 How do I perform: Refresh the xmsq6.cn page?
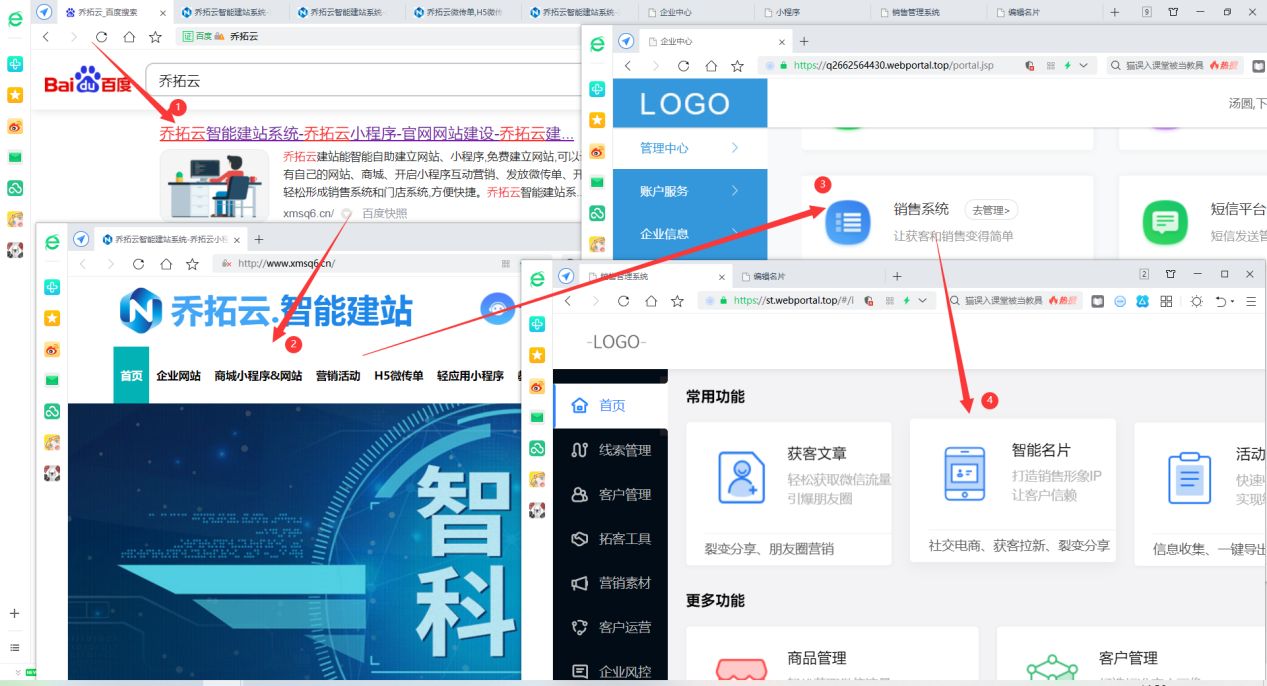138,264
